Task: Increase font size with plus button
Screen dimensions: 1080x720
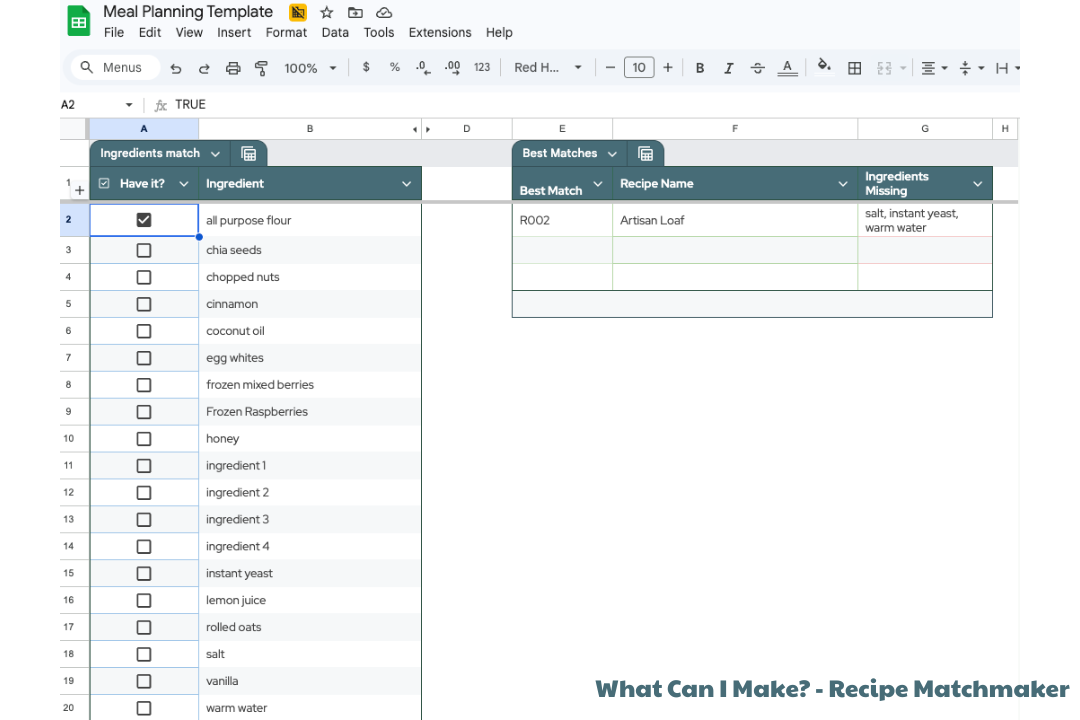Action: pyautogui.click(x=667, y=68)
